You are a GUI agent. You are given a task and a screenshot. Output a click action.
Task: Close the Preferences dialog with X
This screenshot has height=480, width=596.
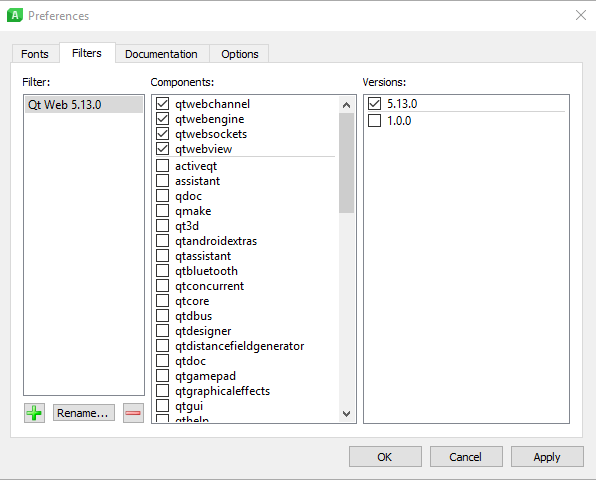[580, 15]
